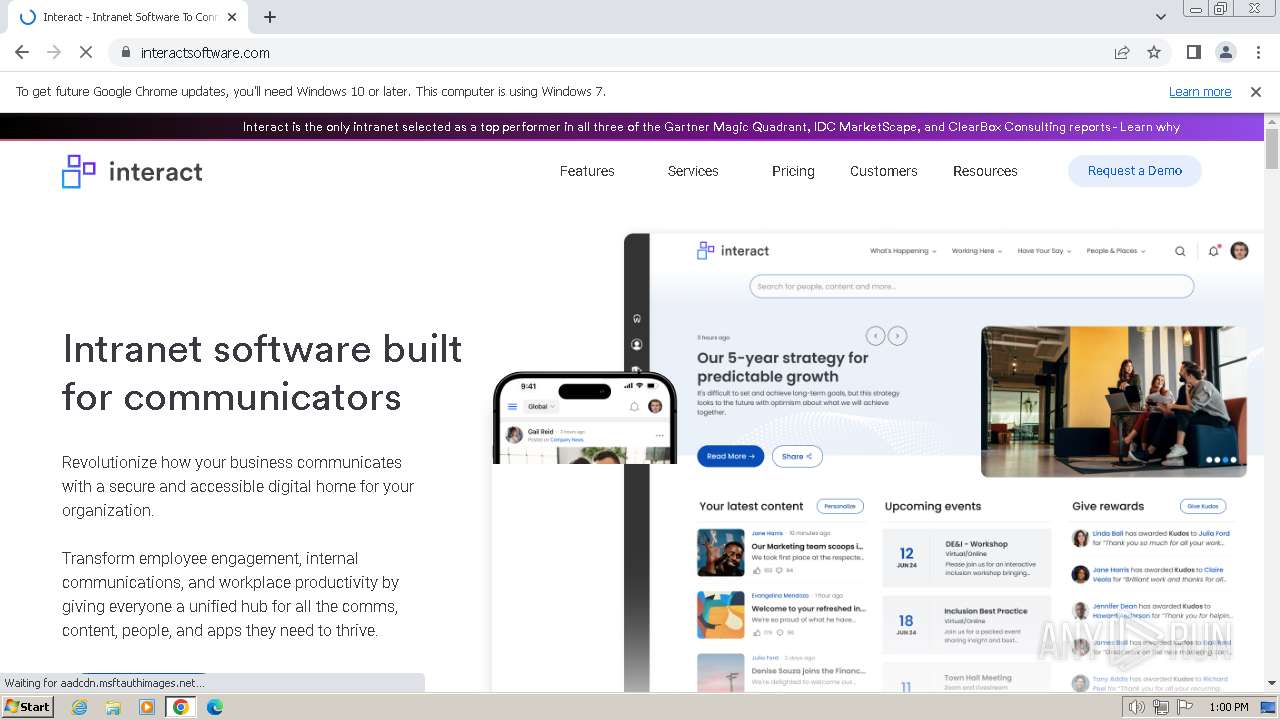Open File Explorer from the taskbar
The width and height of the screenshot is (1280, 720).
pyautogui.click(x=113, y=707)
